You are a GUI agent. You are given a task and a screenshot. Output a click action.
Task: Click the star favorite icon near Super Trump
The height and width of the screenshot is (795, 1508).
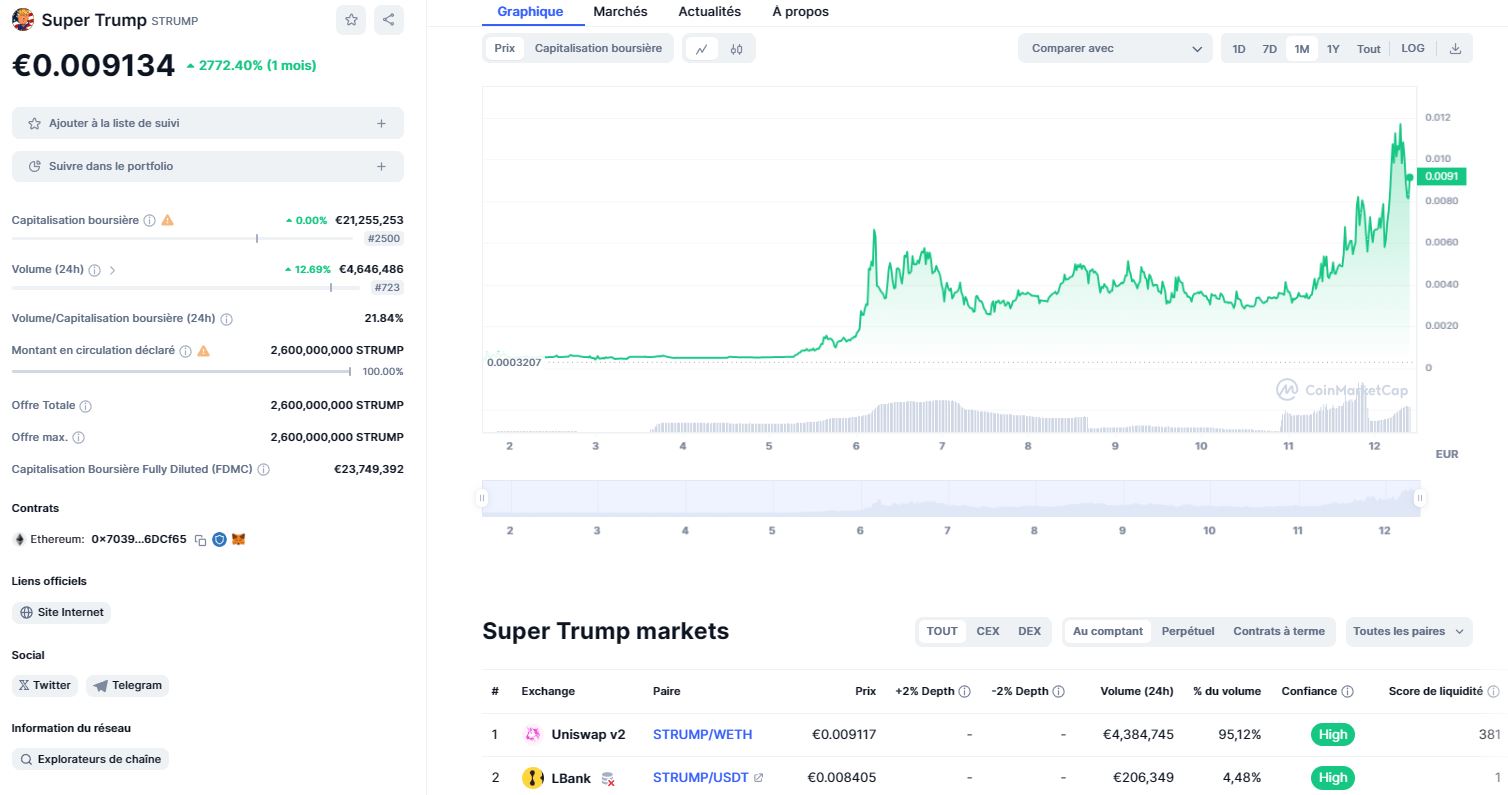351,20
